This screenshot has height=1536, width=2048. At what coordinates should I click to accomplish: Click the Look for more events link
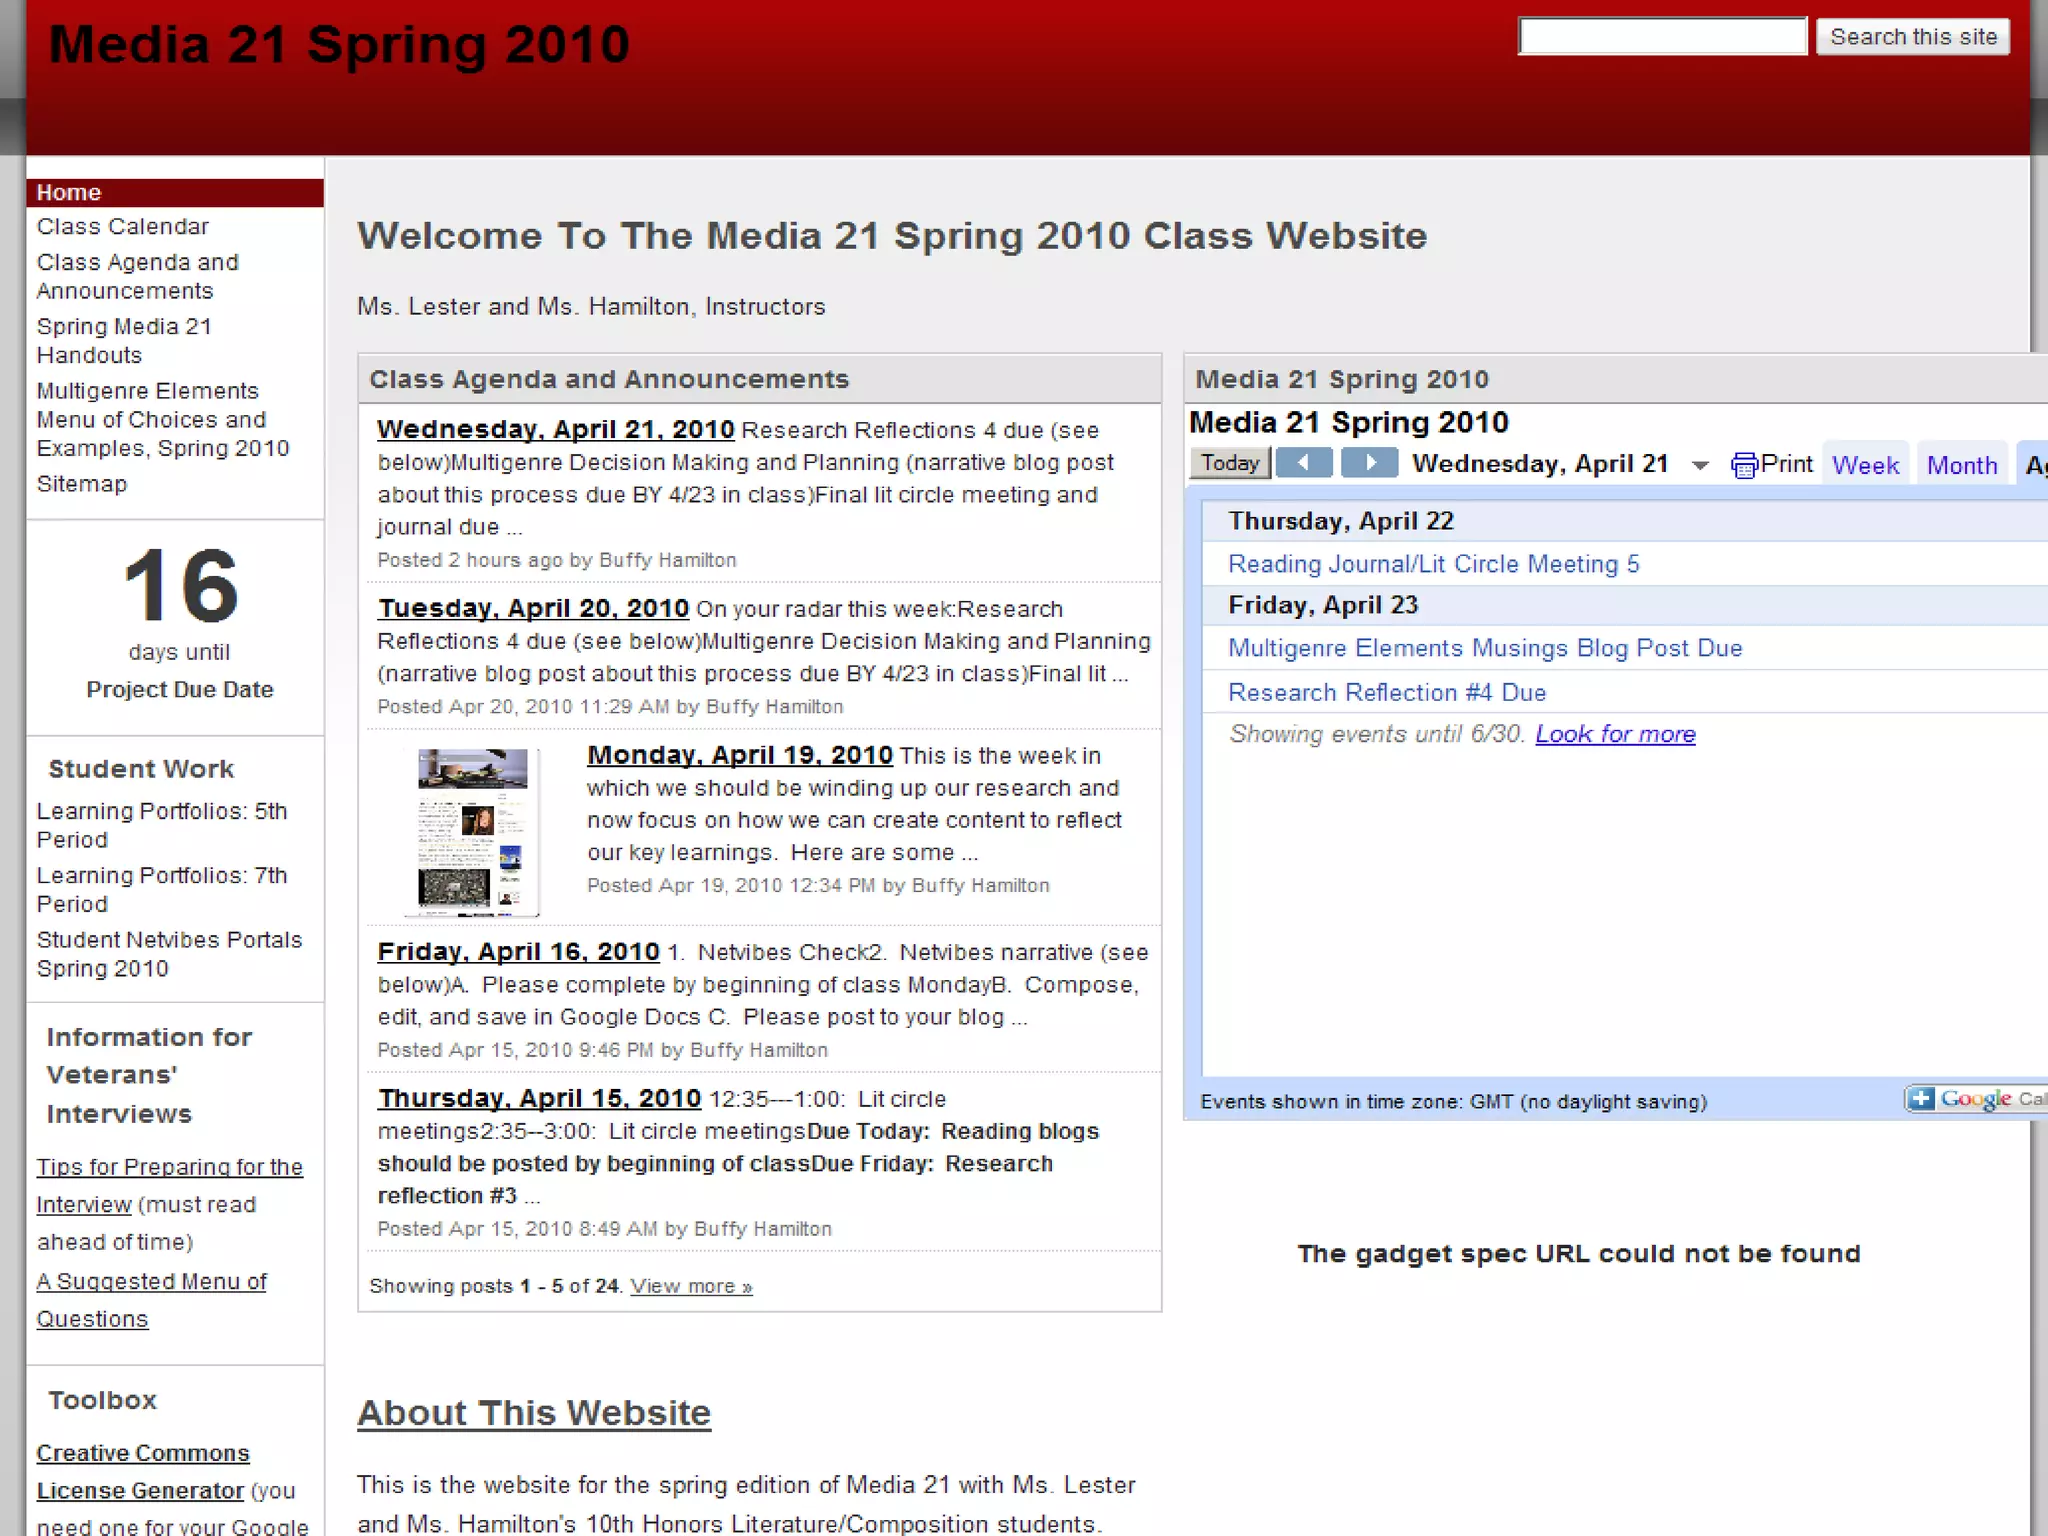coord(1615,734)
